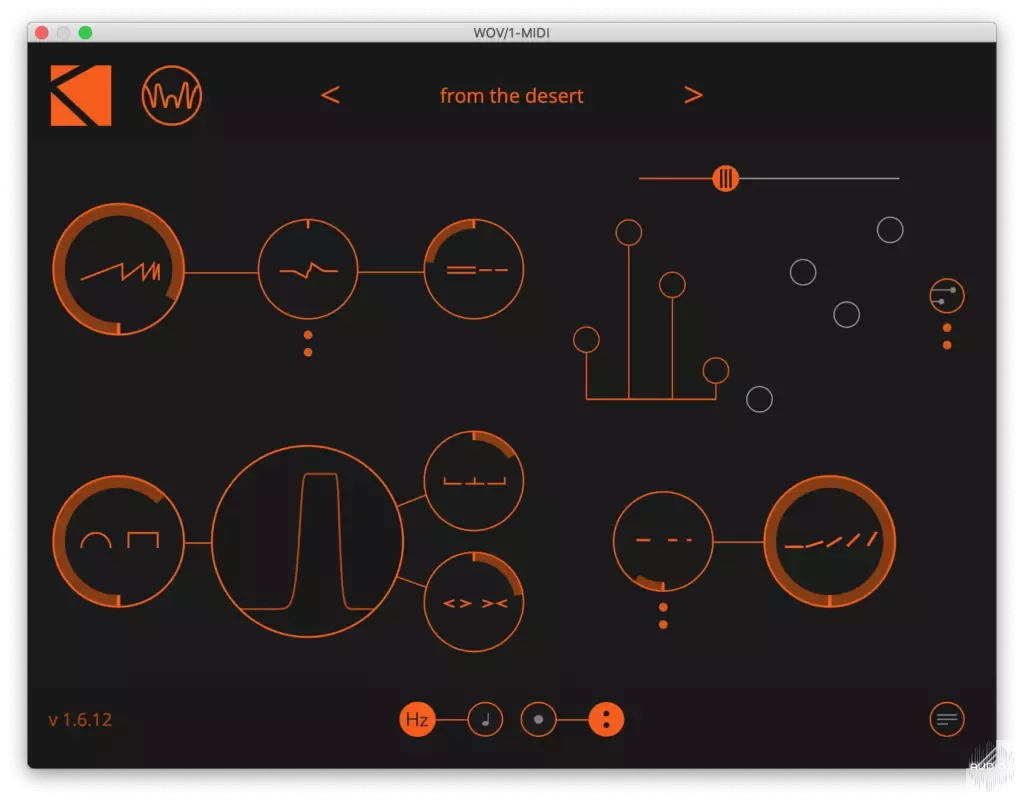Click the middle grey circle node in the right-hand row

coord(846,315)
